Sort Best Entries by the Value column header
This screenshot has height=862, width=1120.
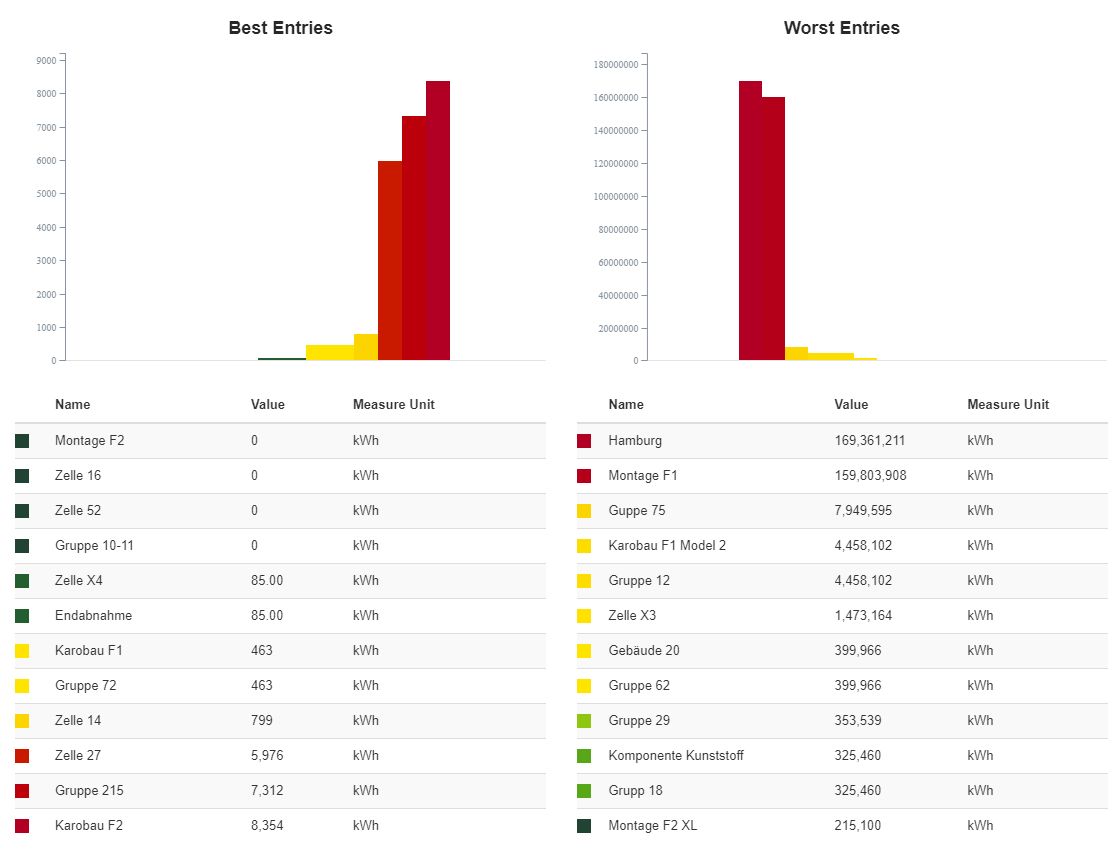click(267, 405)
